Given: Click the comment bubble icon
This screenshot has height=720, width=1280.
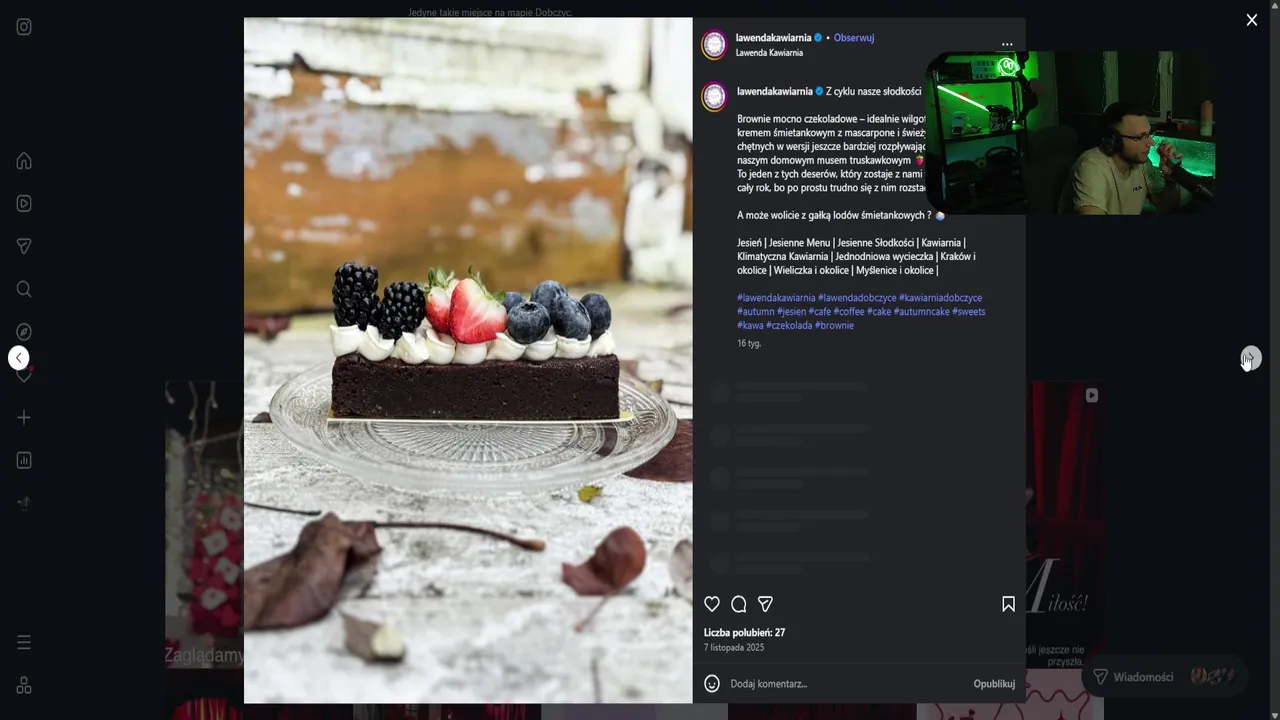Looking at the screenshot, I should pyautogui.click(x=739, y=604).
